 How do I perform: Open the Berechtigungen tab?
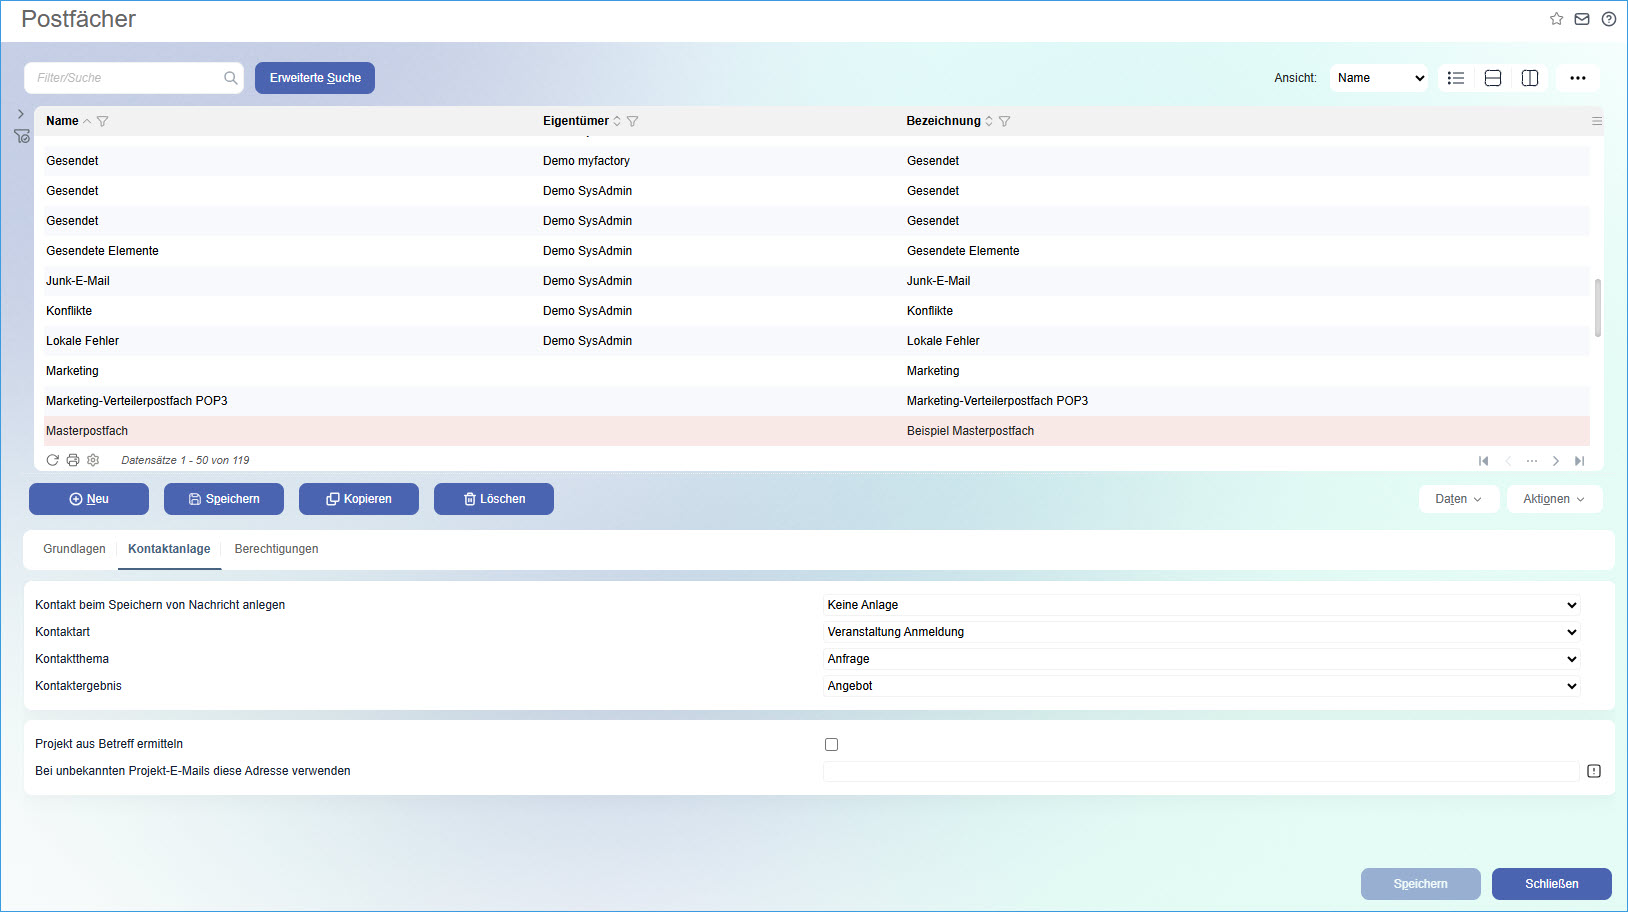[x=276, y=549]
